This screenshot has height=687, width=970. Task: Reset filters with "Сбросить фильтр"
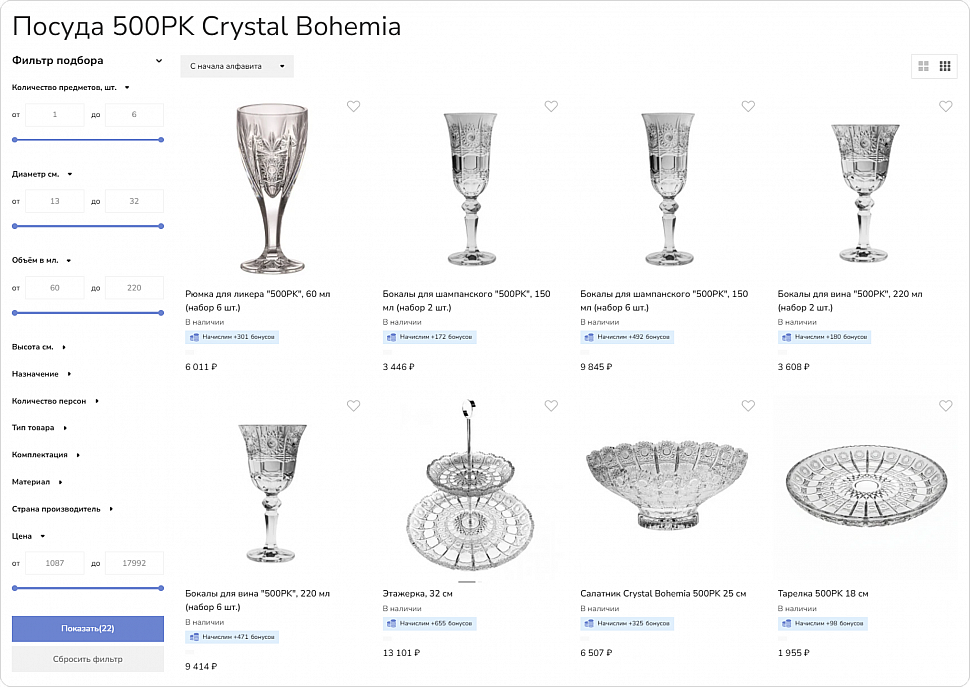point(88,659)
